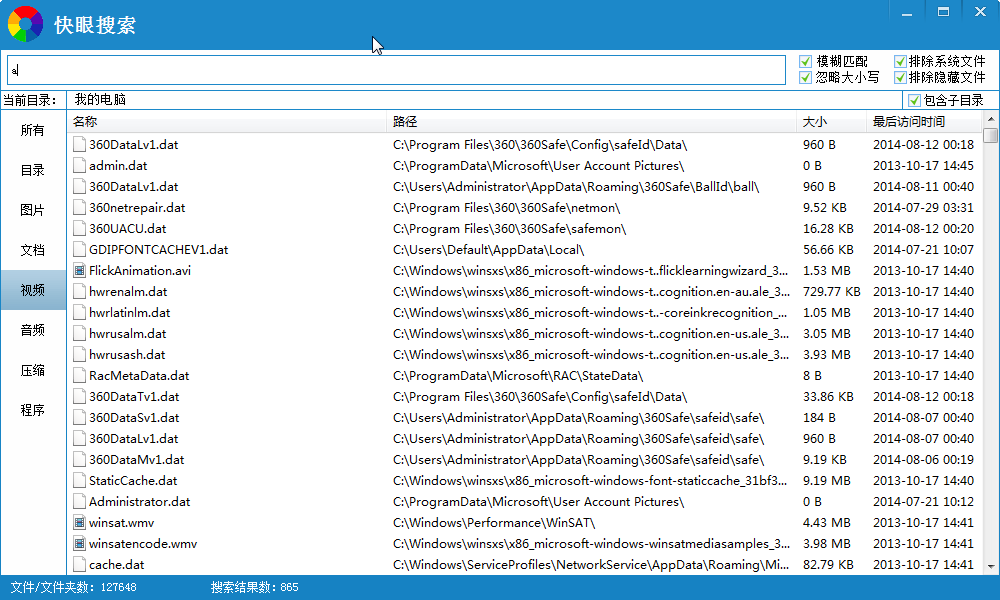The image size is (1000, 600).
Task: Click the RacMetaData.dat file icon
Action: coord(80,376)
